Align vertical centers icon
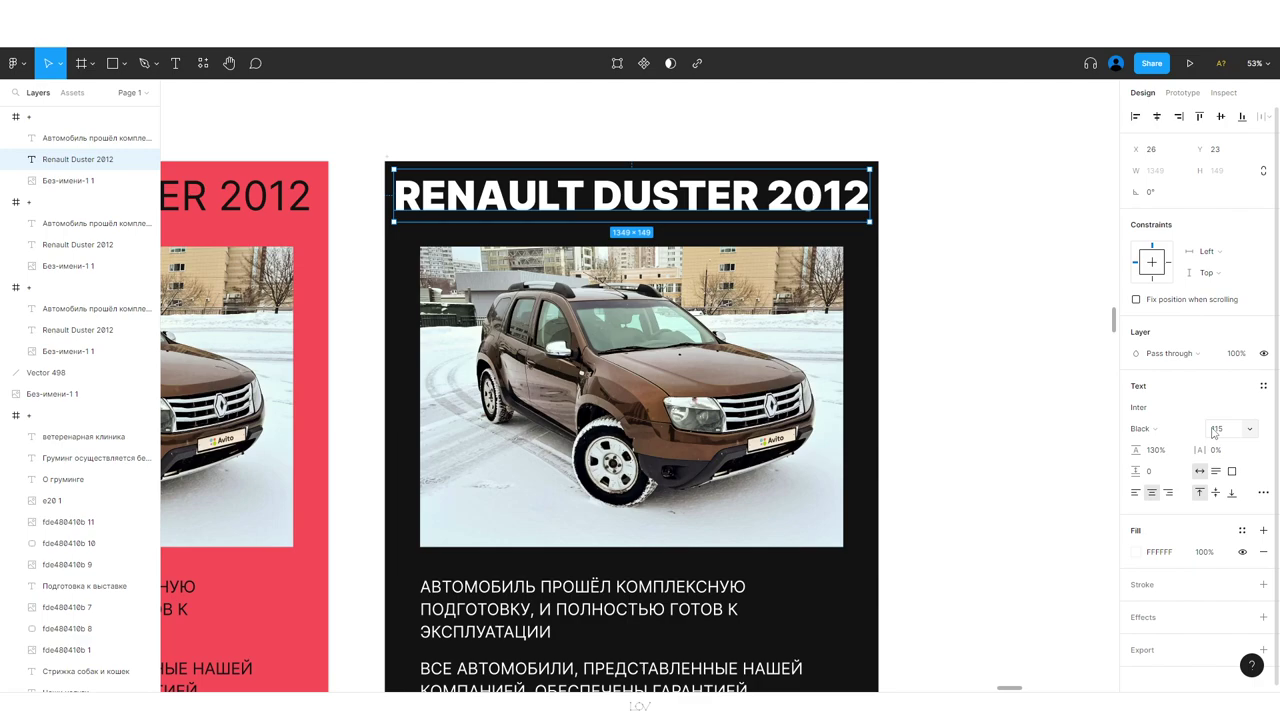Image resolution: width=1280 pixels, height=720 pixels. tap(1221, 117)
